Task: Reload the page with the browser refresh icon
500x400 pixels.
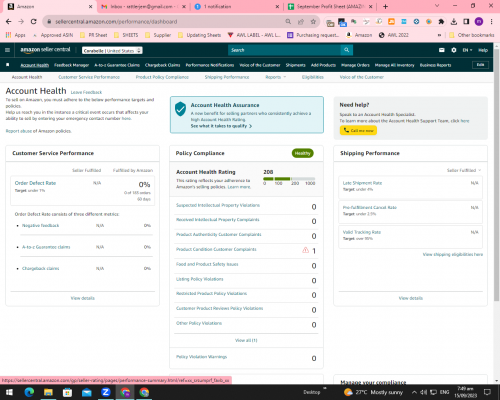Action: point(33,22)
